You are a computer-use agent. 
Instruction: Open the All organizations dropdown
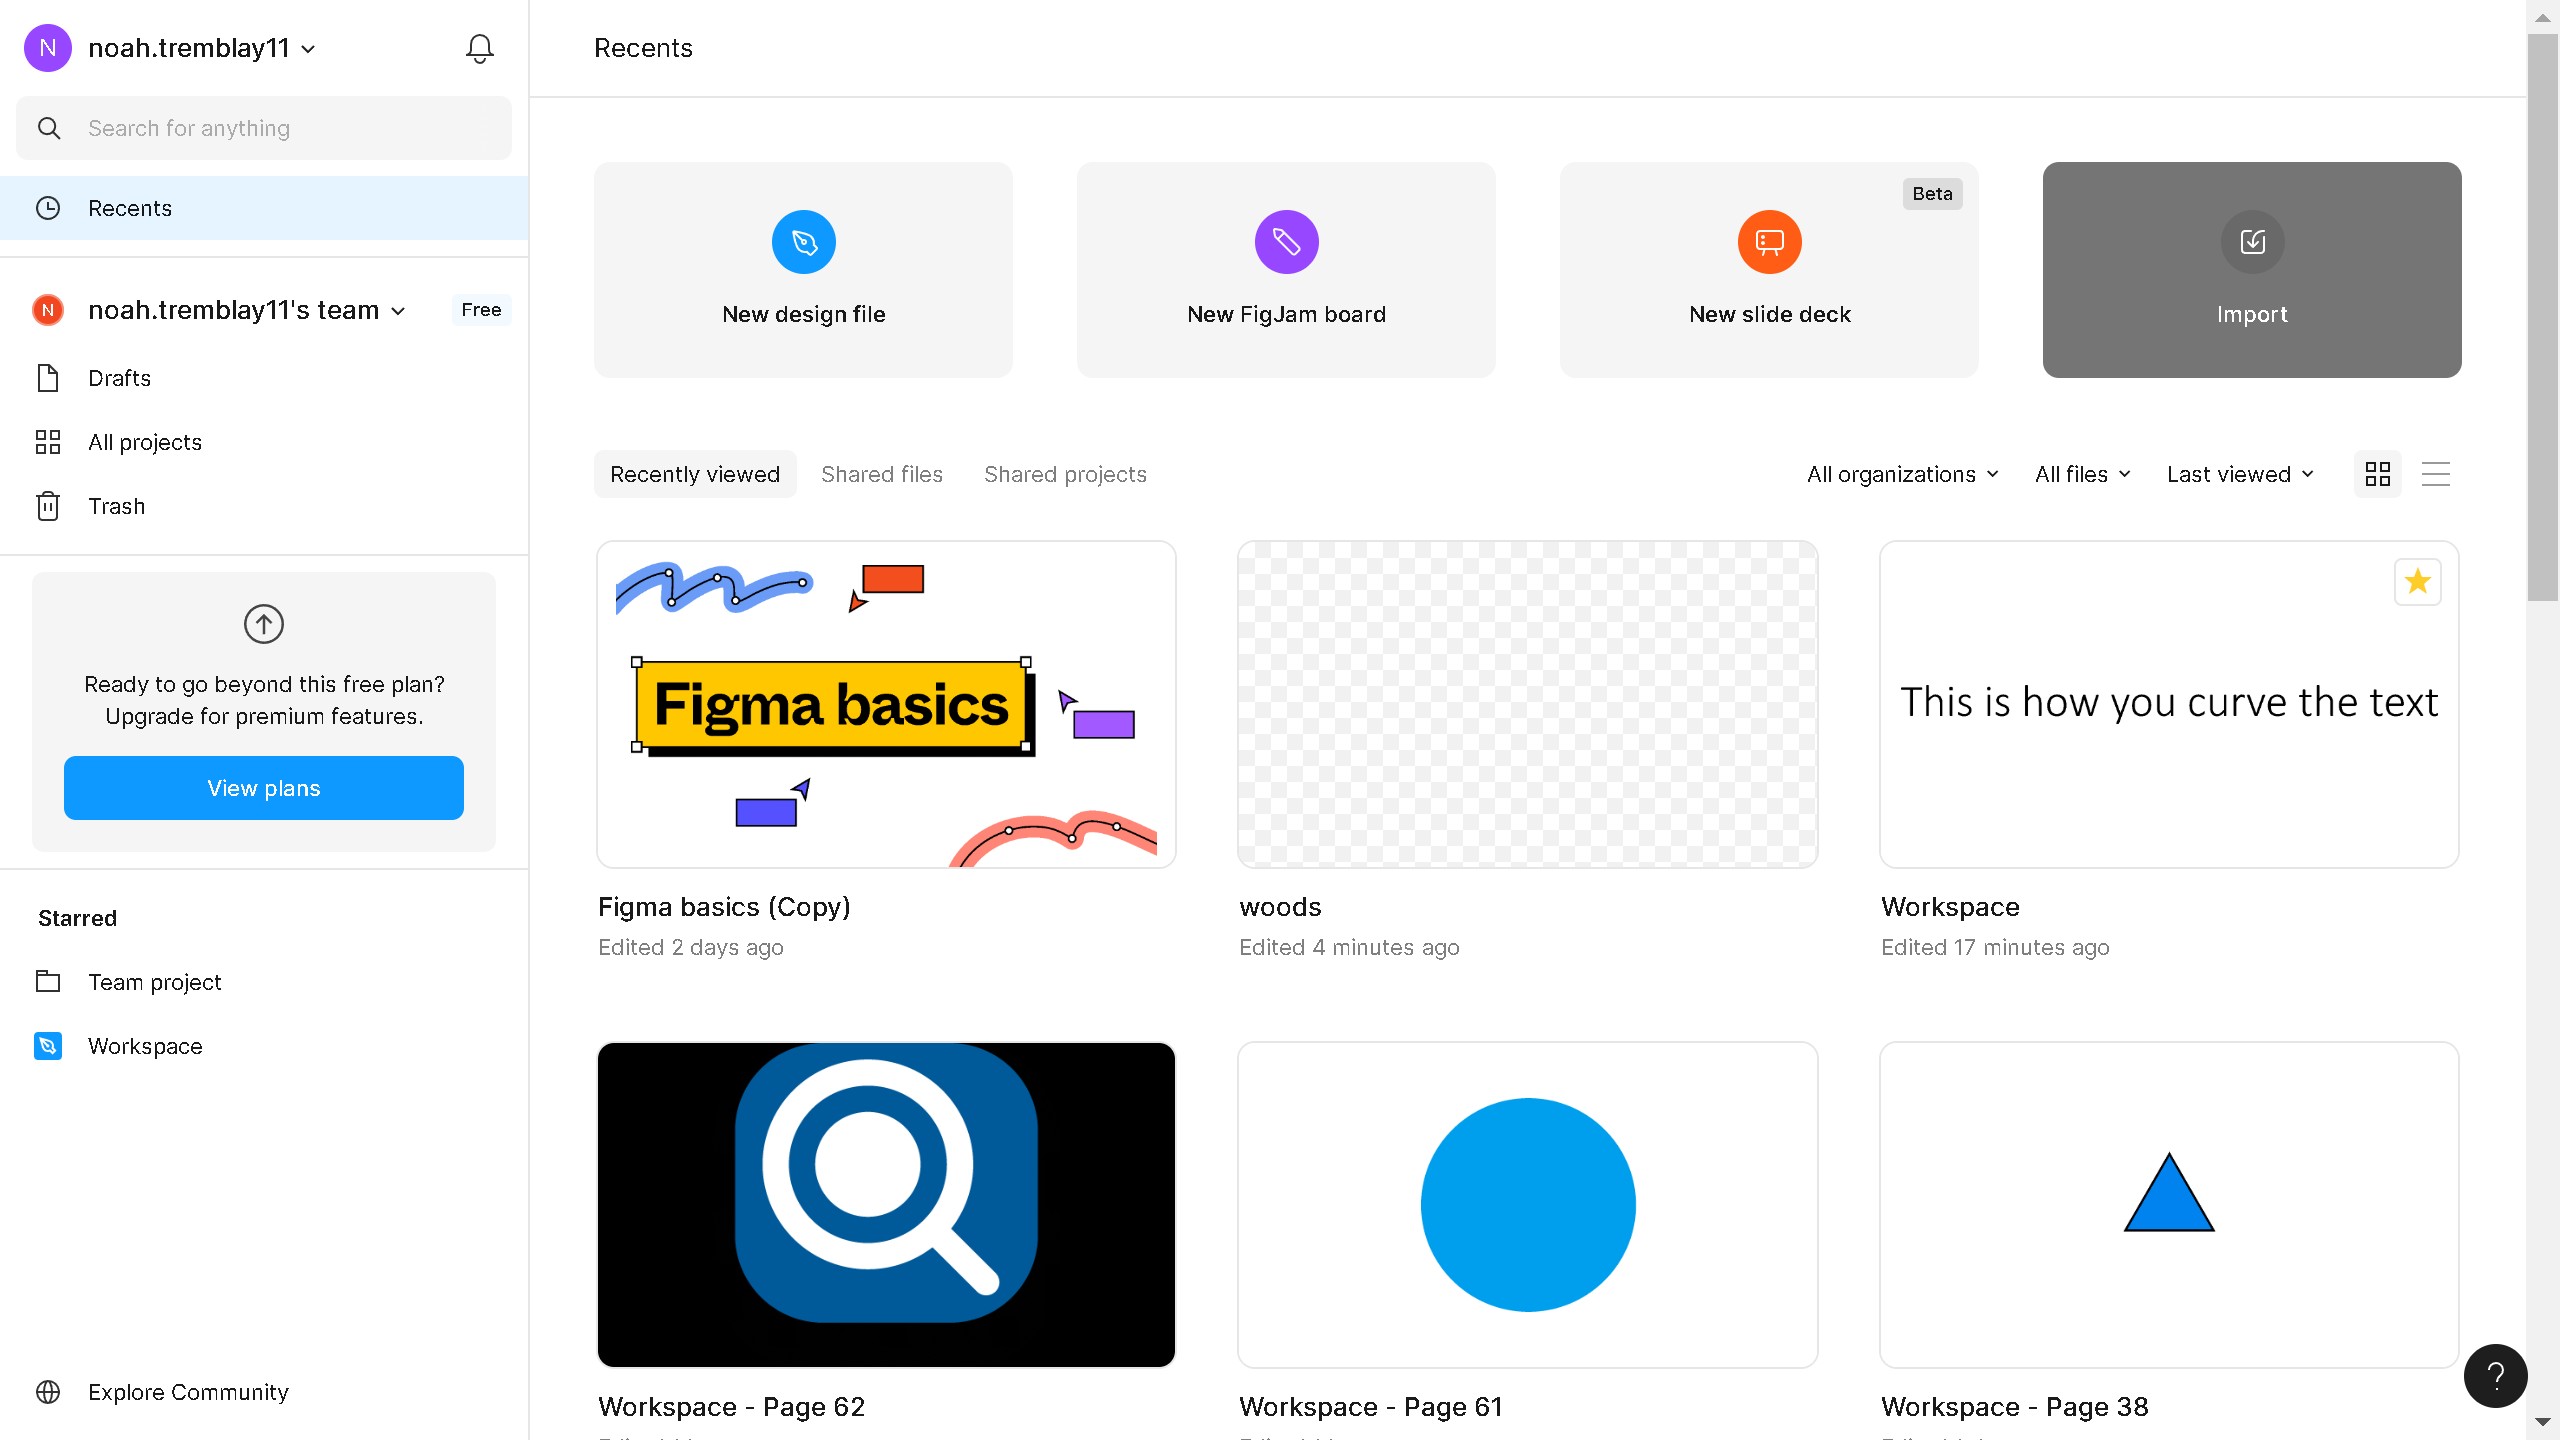[x=1901, y=474]
